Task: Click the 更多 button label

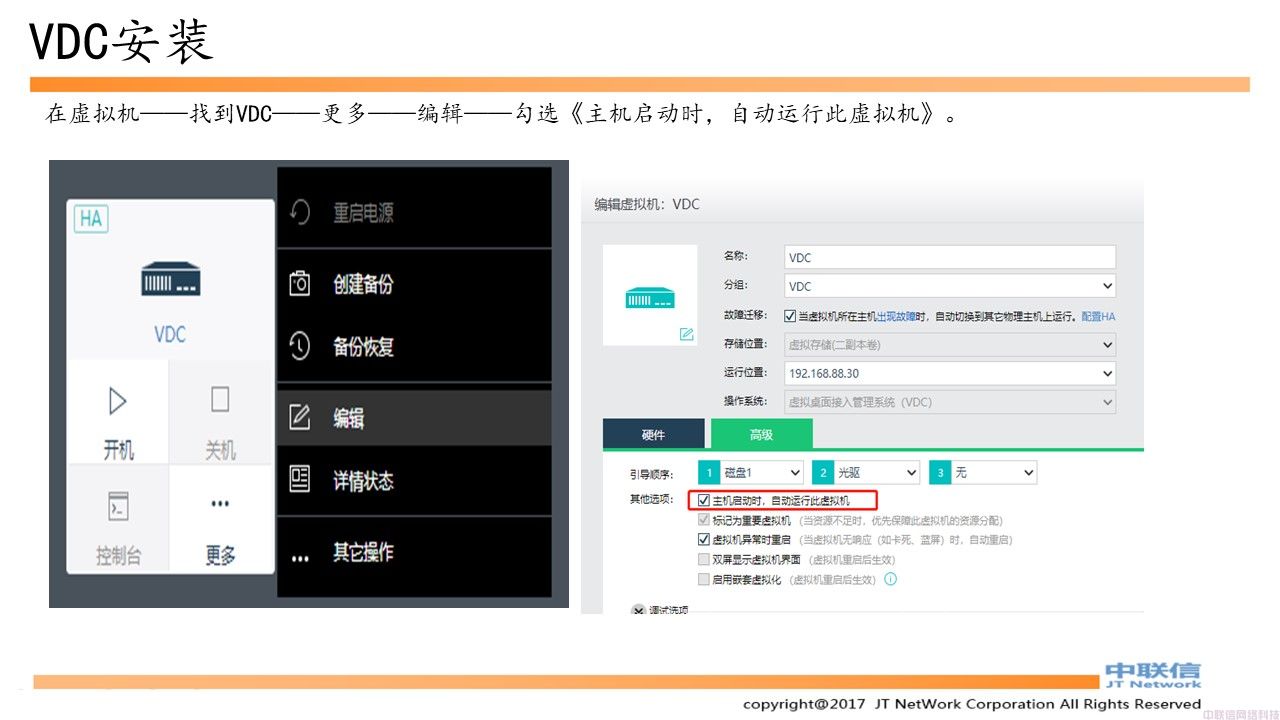Action: point(220,556)
